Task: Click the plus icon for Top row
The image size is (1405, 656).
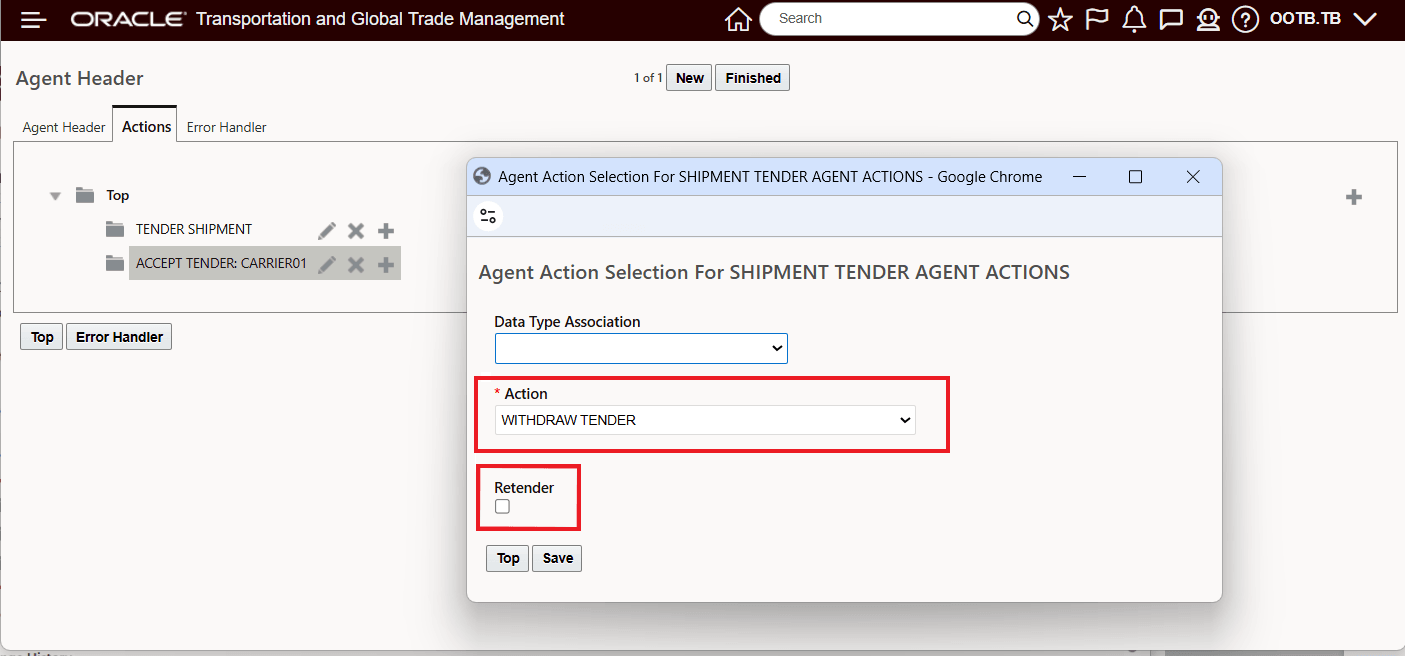Action: [x=1354, y=197]
